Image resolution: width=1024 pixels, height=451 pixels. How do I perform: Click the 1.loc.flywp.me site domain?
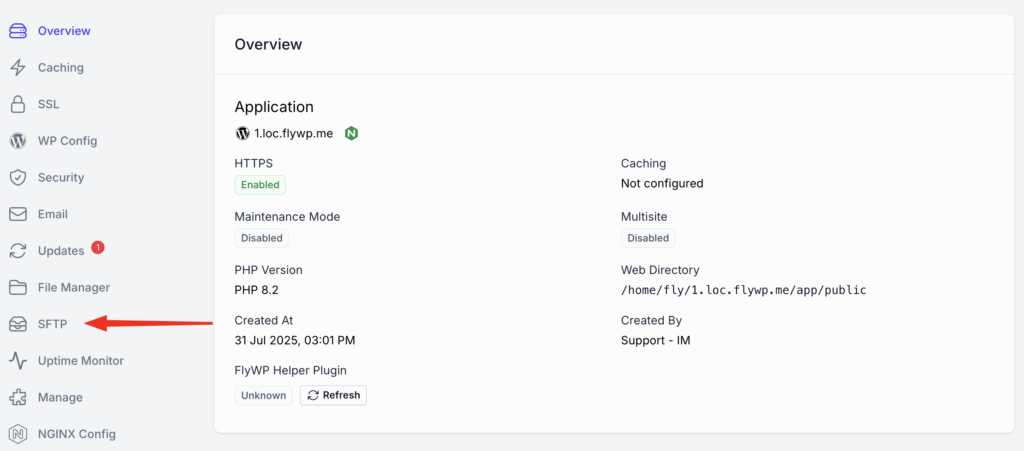pyautogui.click(x=294, y=133)
